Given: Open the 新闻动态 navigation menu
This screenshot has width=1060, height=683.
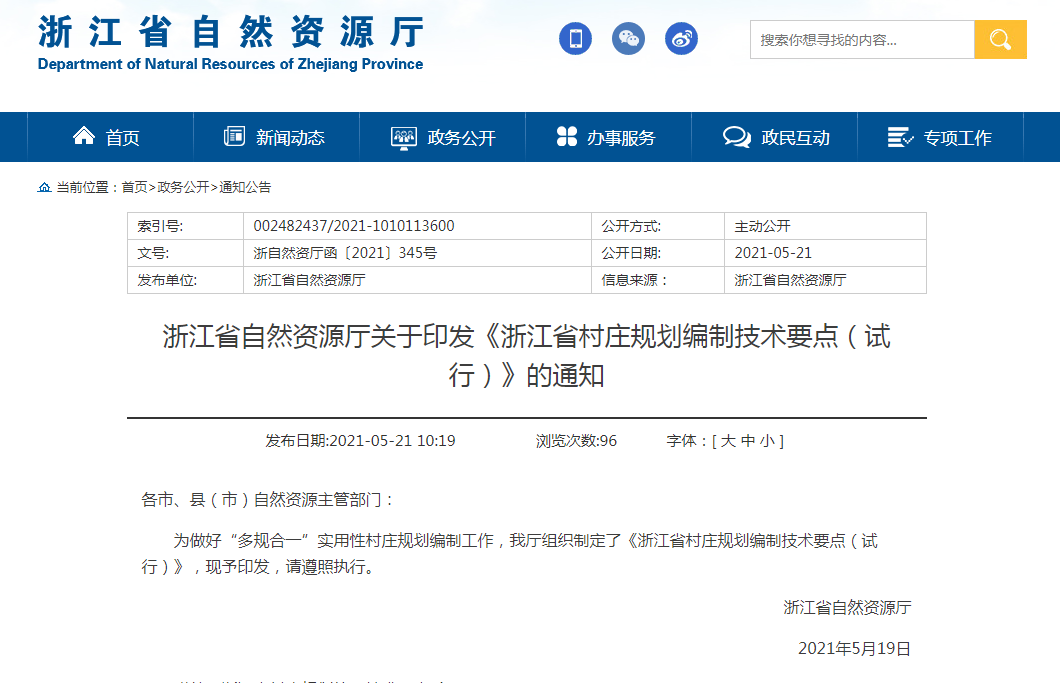Looking at the screenshot, I should point(290,138).
